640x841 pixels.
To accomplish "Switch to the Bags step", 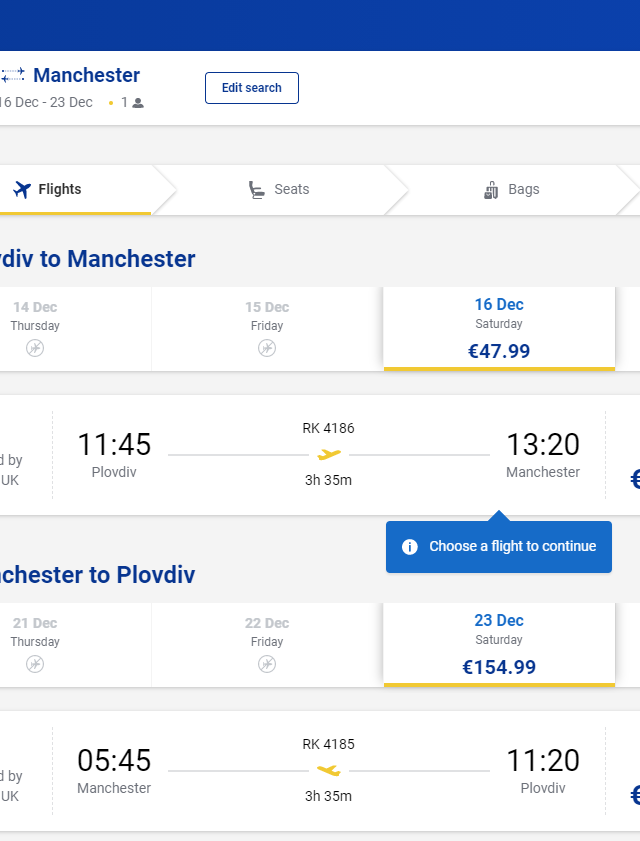I will pyautogui.click(x=512, y=190).
